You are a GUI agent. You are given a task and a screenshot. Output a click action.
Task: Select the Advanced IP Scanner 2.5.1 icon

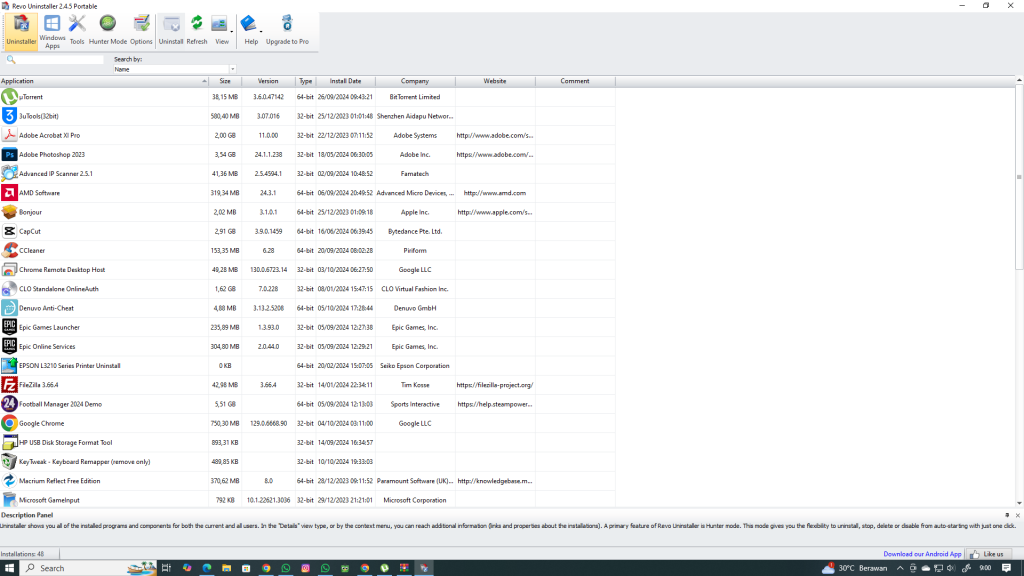point(9,174)
